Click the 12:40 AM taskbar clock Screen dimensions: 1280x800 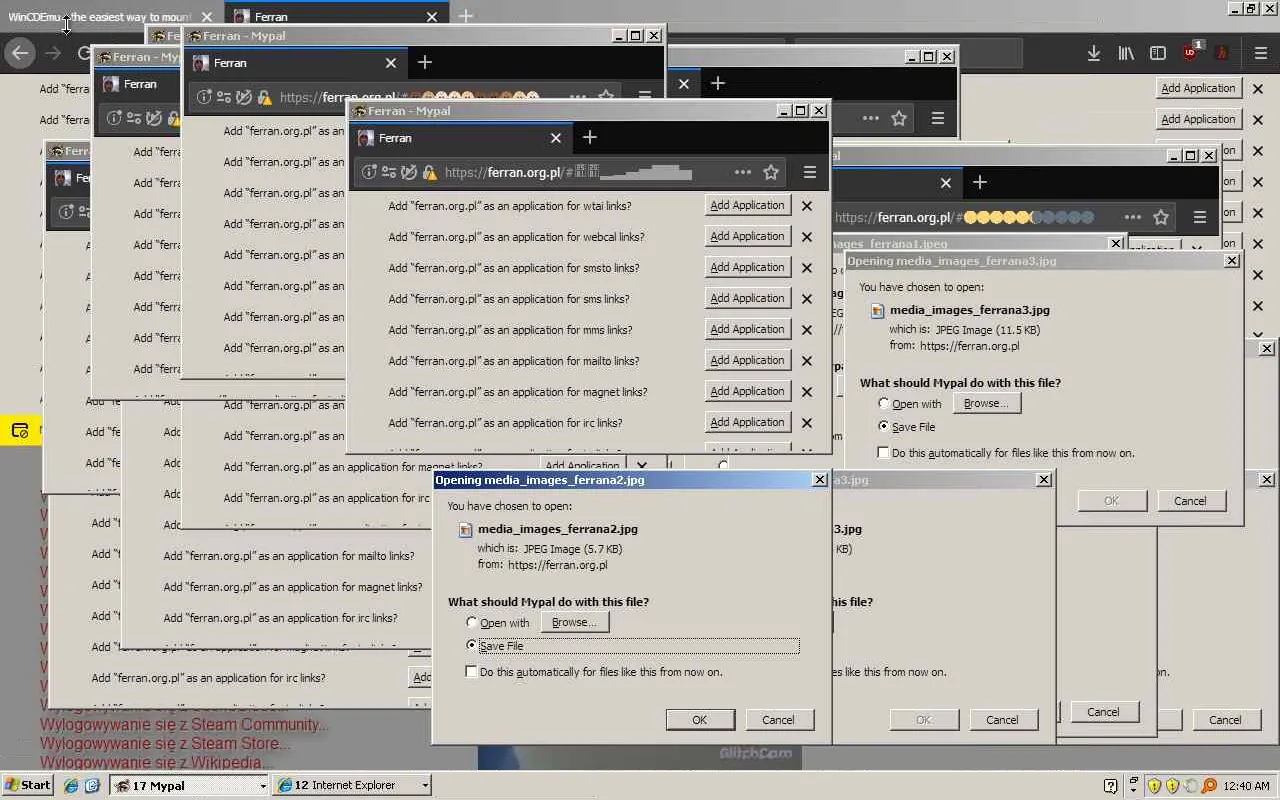tap(1246, 786)
